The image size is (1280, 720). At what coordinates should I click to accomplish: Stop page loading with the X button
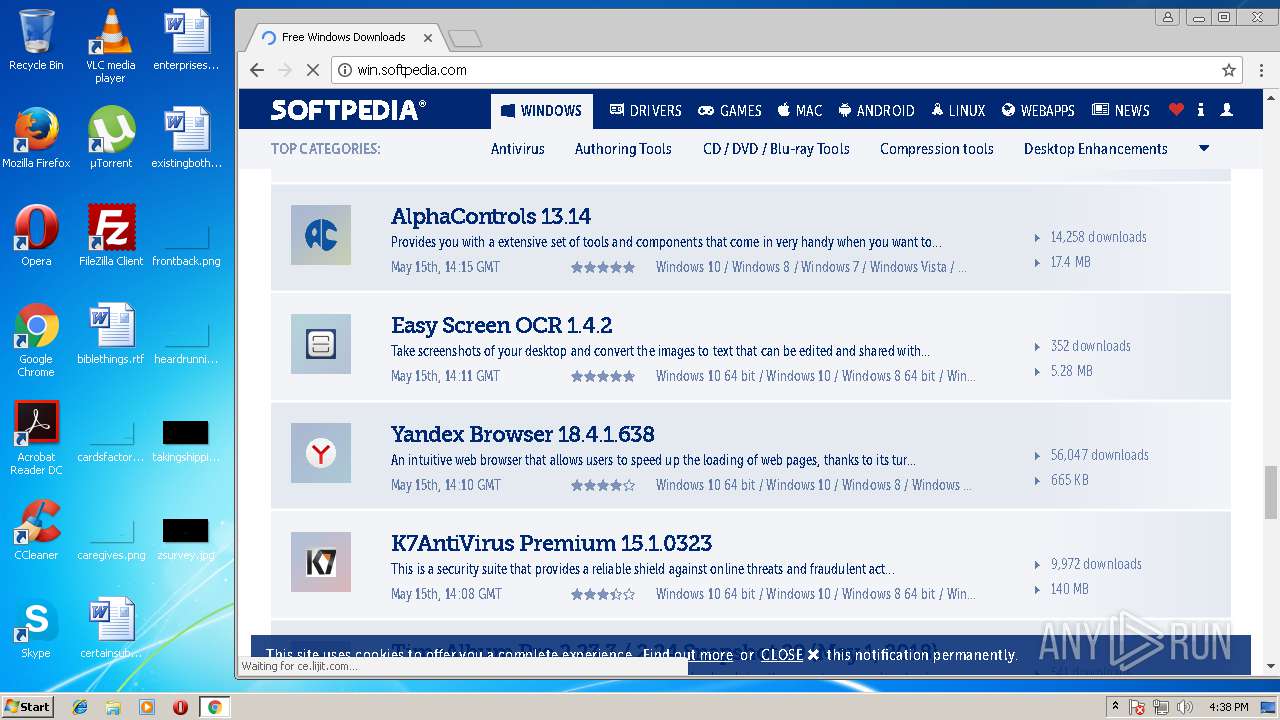click(x=312, y=70)
